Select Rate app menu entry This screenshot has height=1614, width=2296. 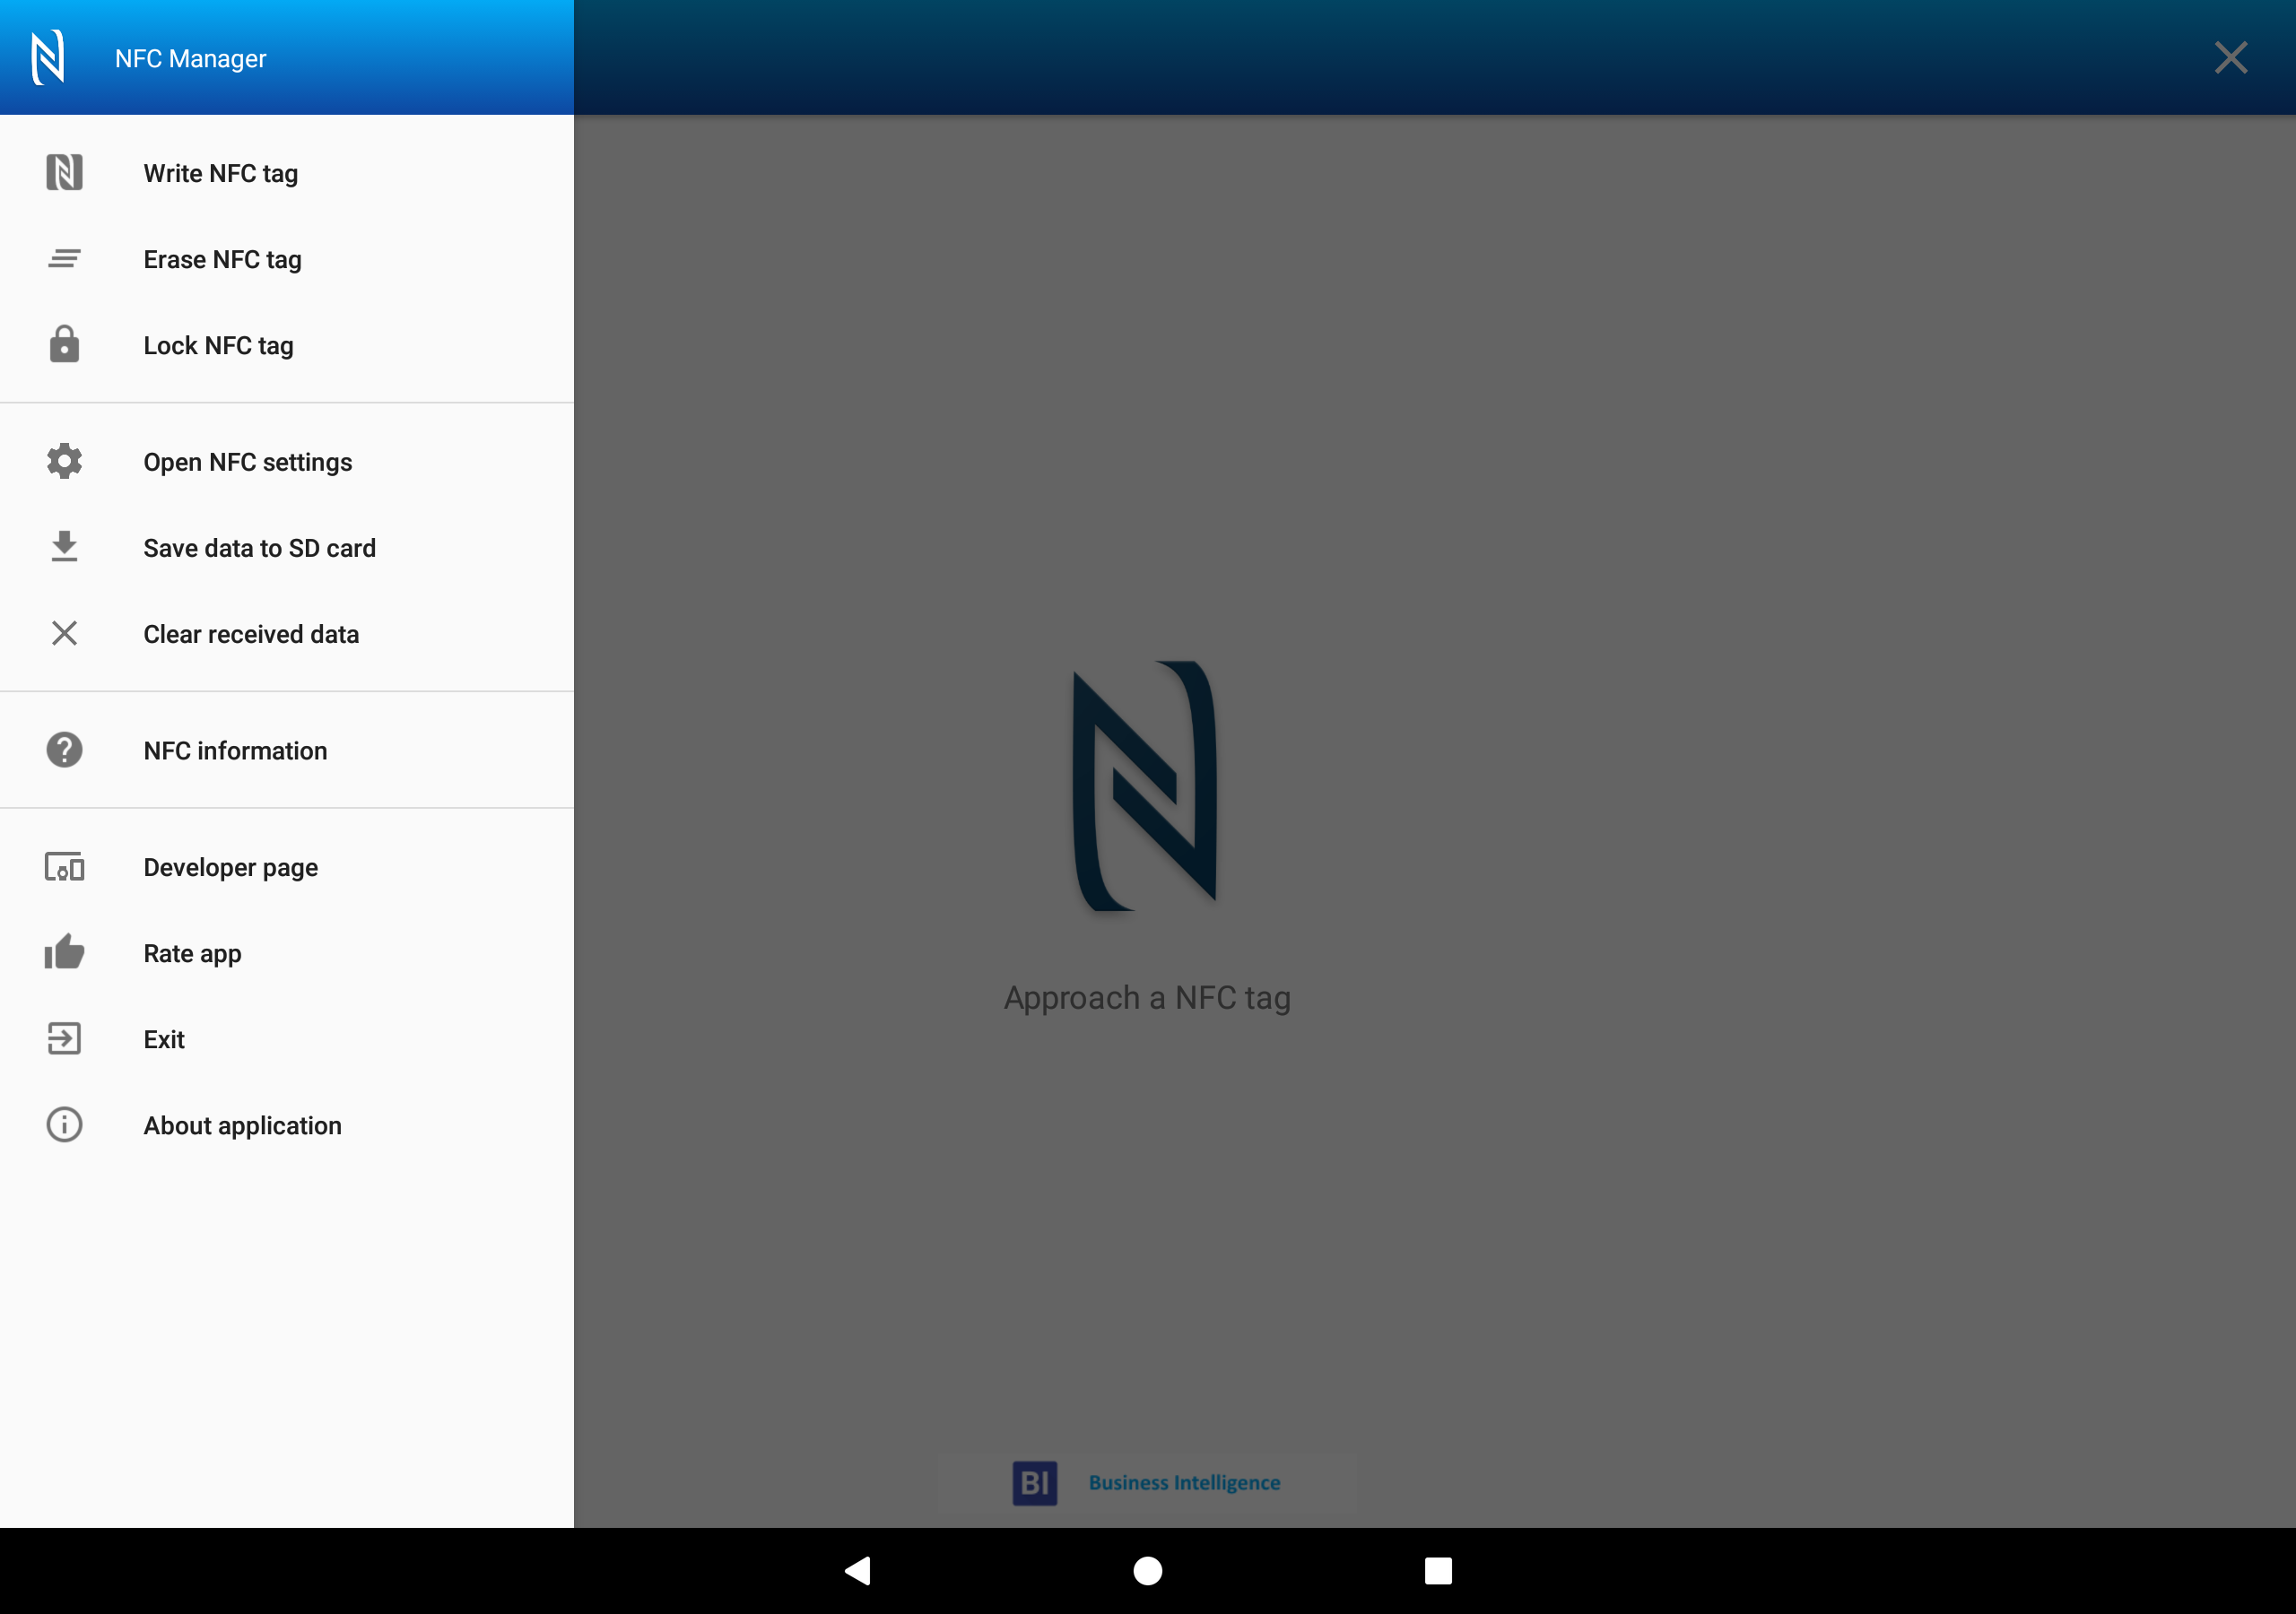[x=287, y=953]
